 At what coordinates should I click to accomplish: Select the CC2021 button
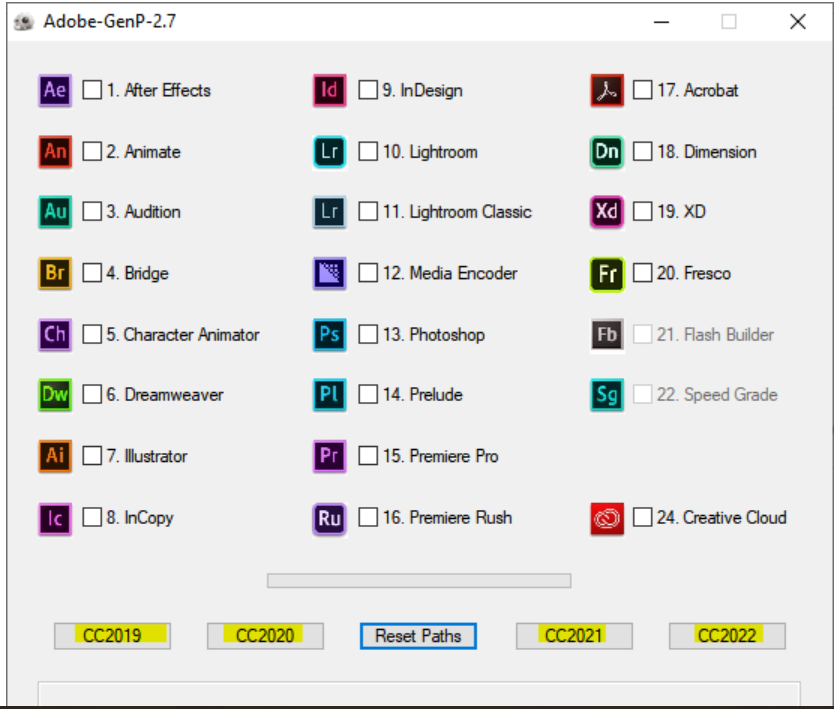tap(574, 636)
